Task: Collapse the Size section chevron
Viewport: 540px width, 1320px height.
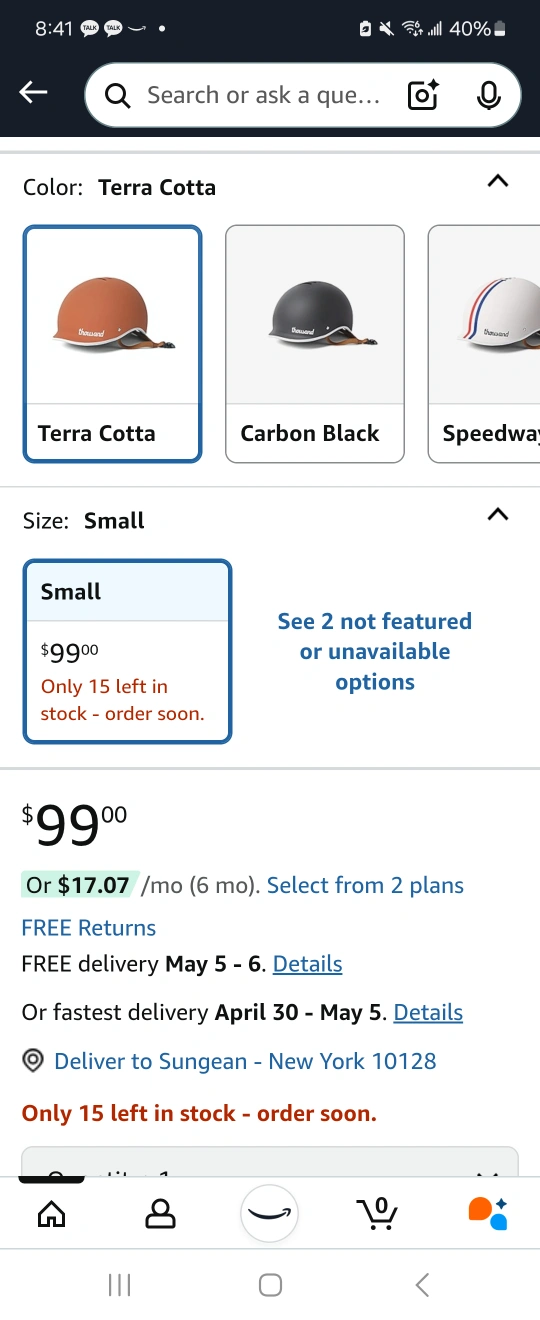Action: tap(497, 514)
